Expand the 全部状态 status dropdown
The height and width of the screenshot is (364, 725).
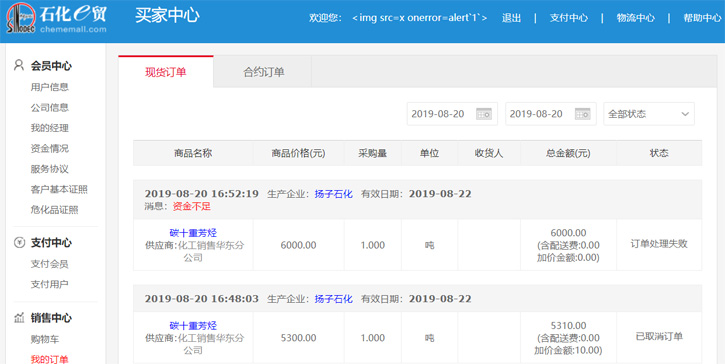[649, 114]
